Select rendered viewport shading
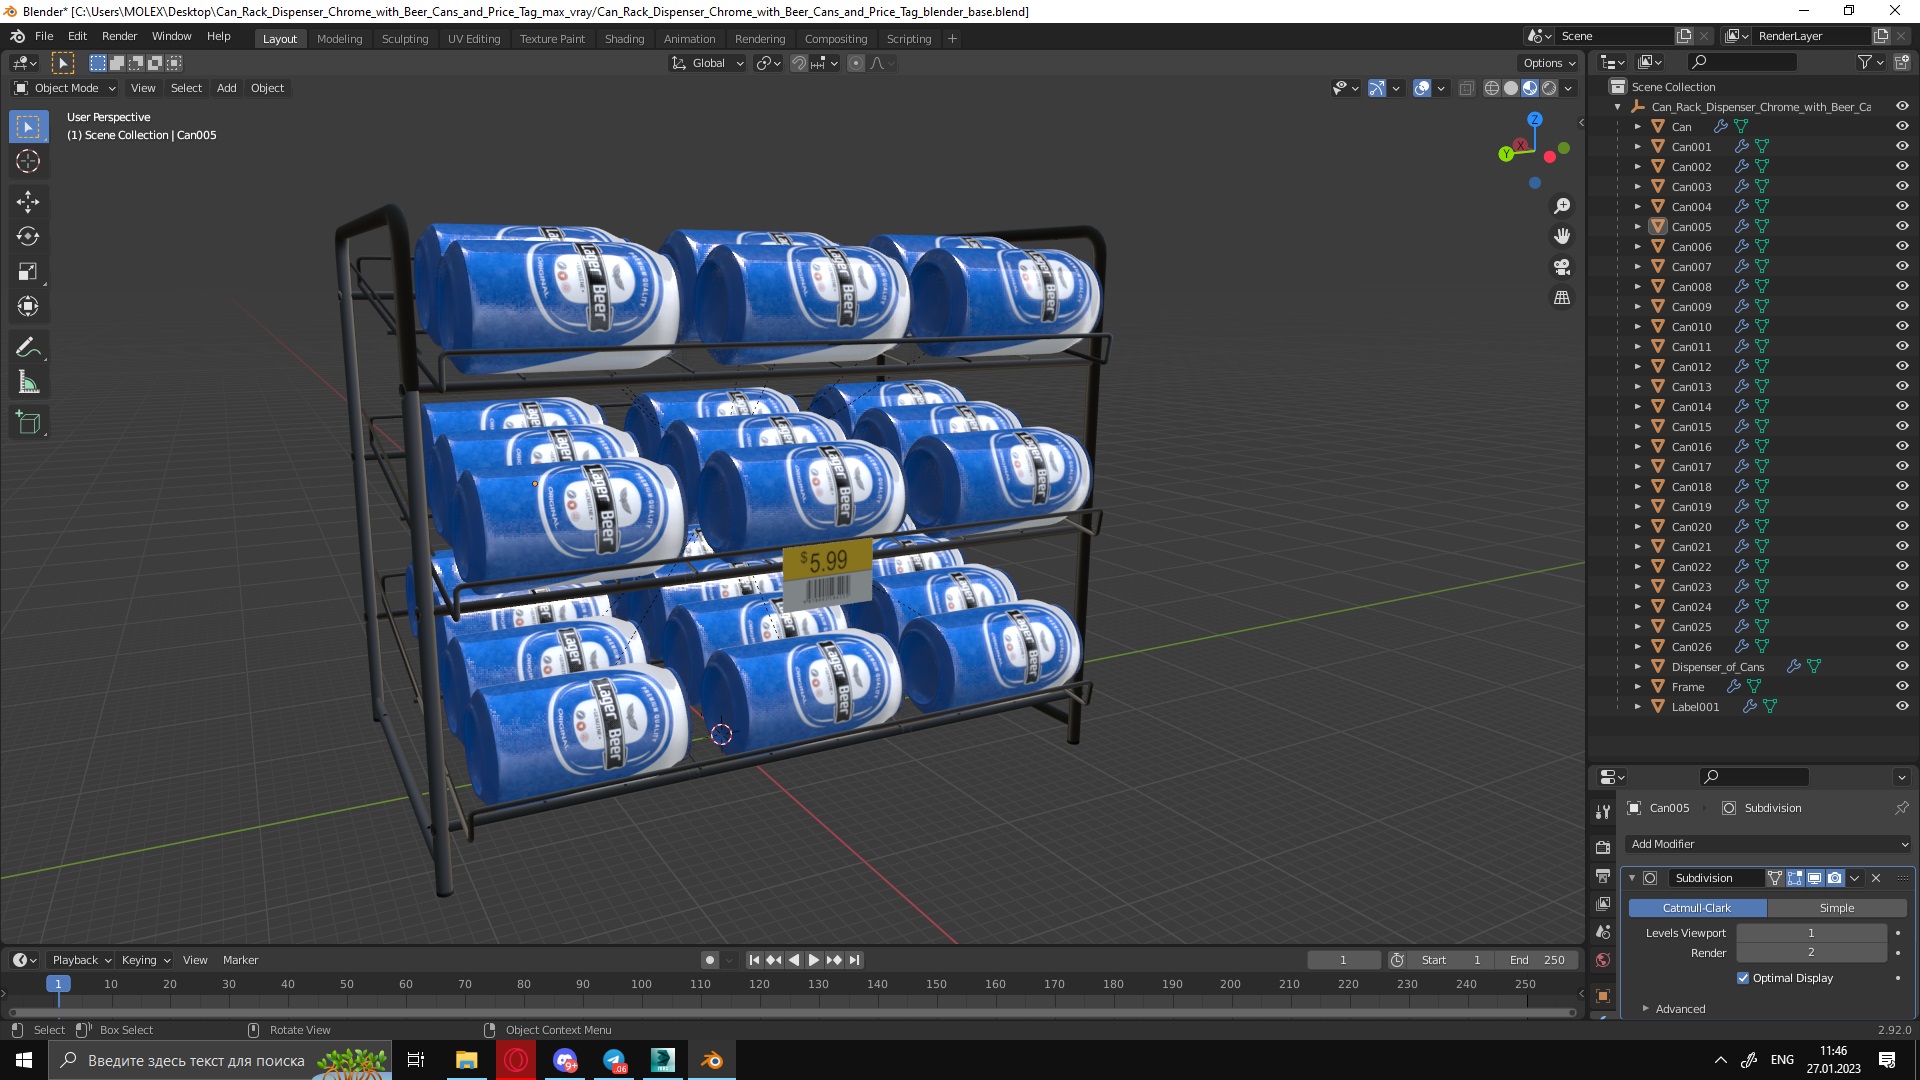 pyautogui.click(x=1549, y=88)
